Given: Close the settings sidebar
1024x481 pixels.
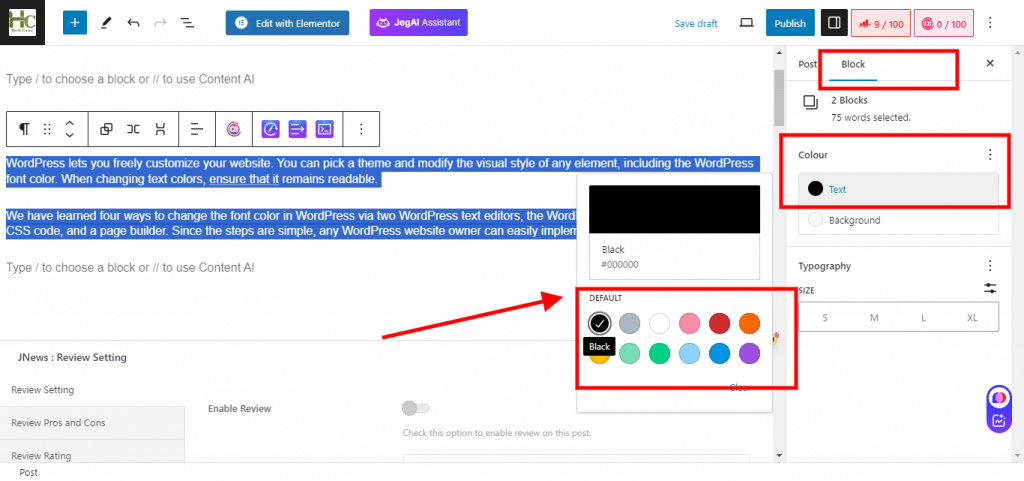Looking at the screenshot, I should click(990, 63).
